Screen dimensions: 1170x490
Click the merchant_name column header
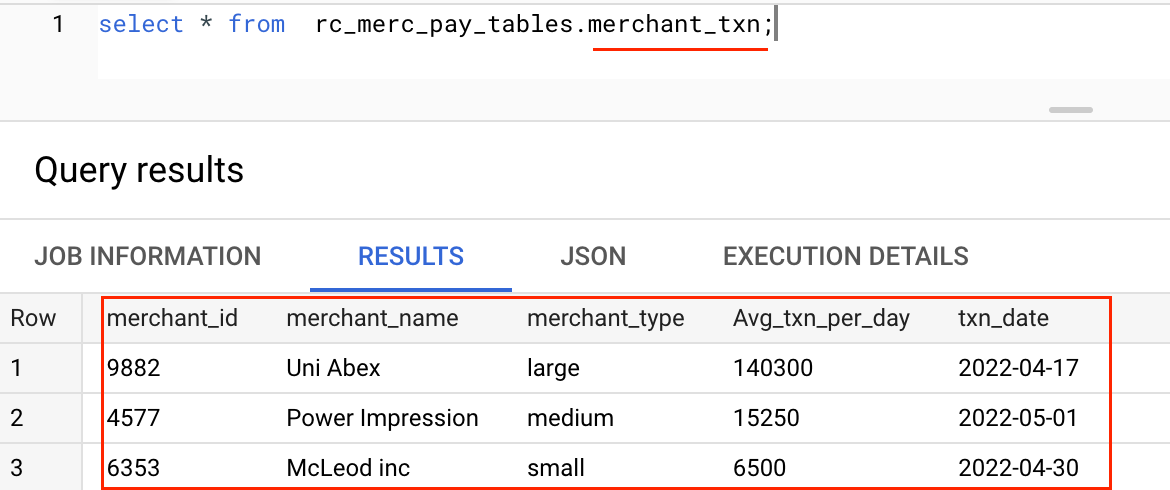tap(372, 318)
